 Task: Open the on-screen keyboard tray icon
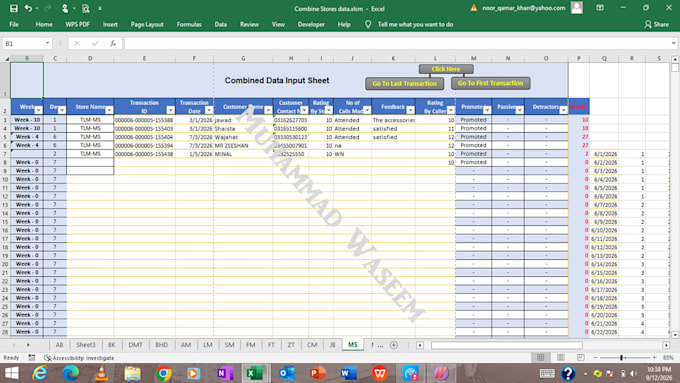point(547,373)
